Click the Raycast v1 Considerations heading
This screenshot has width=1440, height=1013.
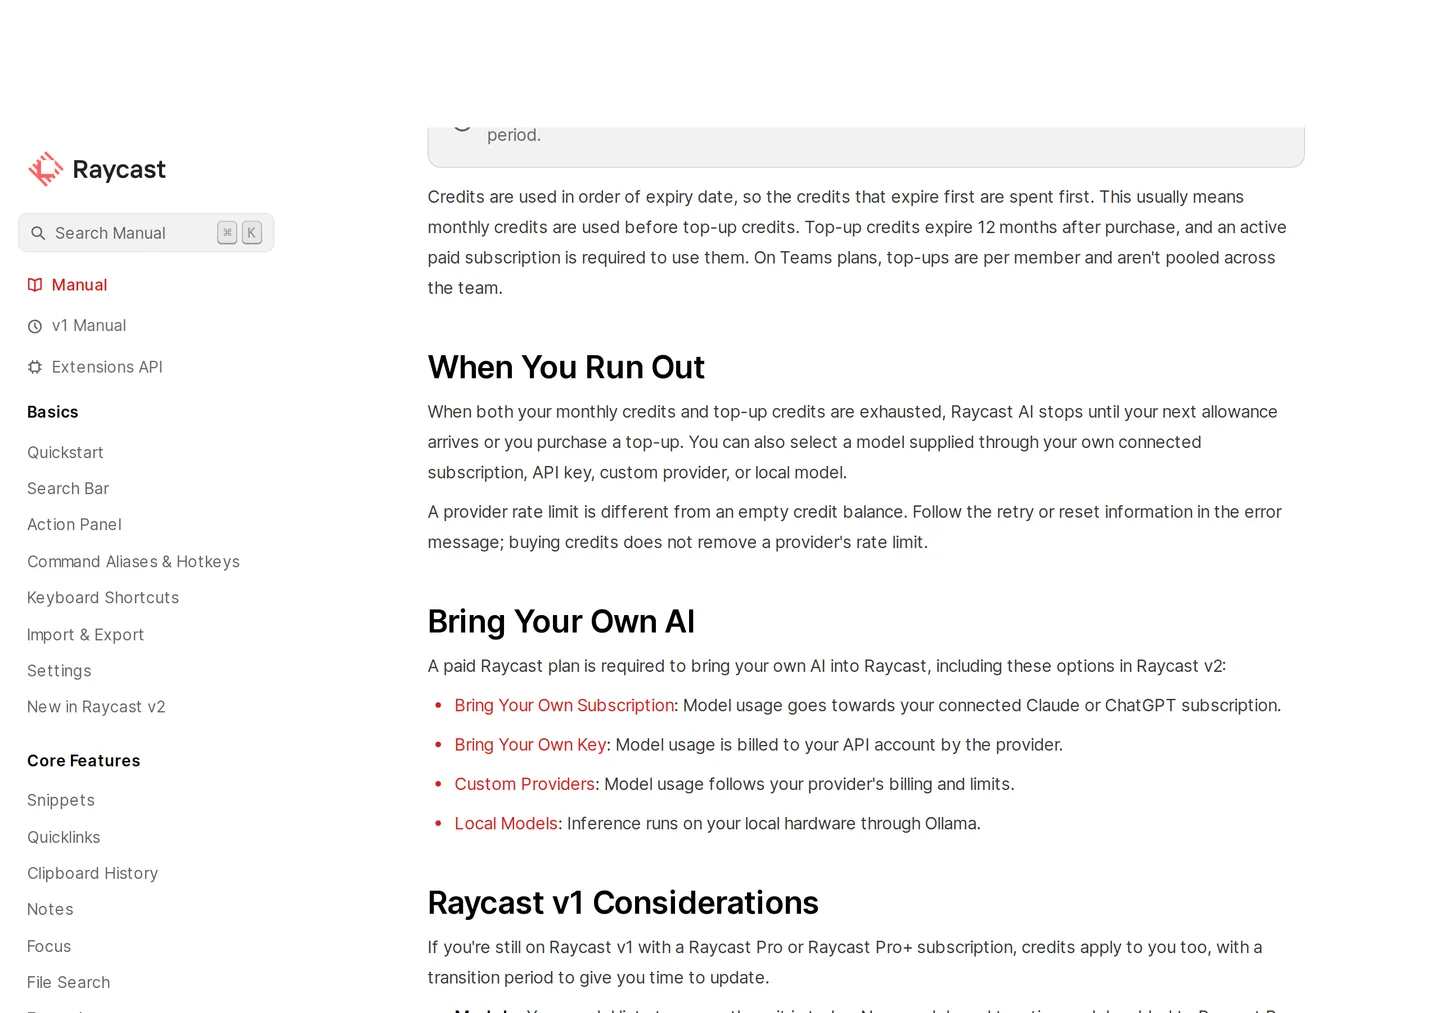623,902
